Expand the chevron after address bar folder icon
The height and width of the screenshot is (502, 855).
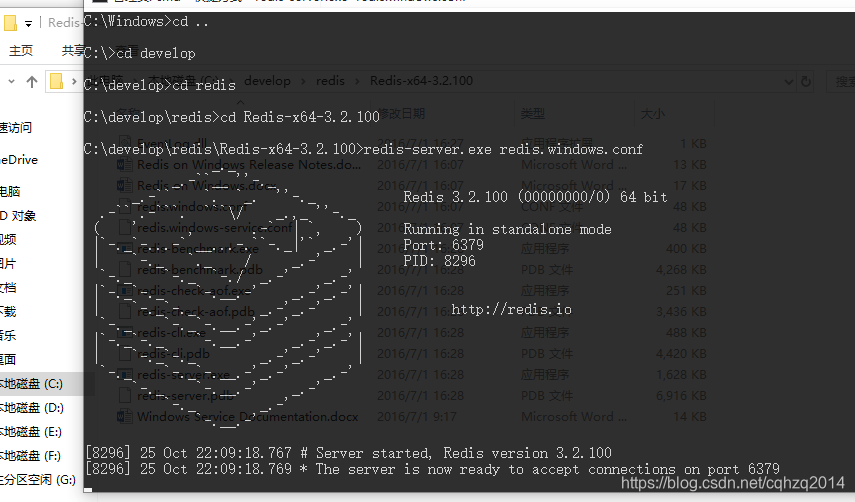tap(74, 82)
